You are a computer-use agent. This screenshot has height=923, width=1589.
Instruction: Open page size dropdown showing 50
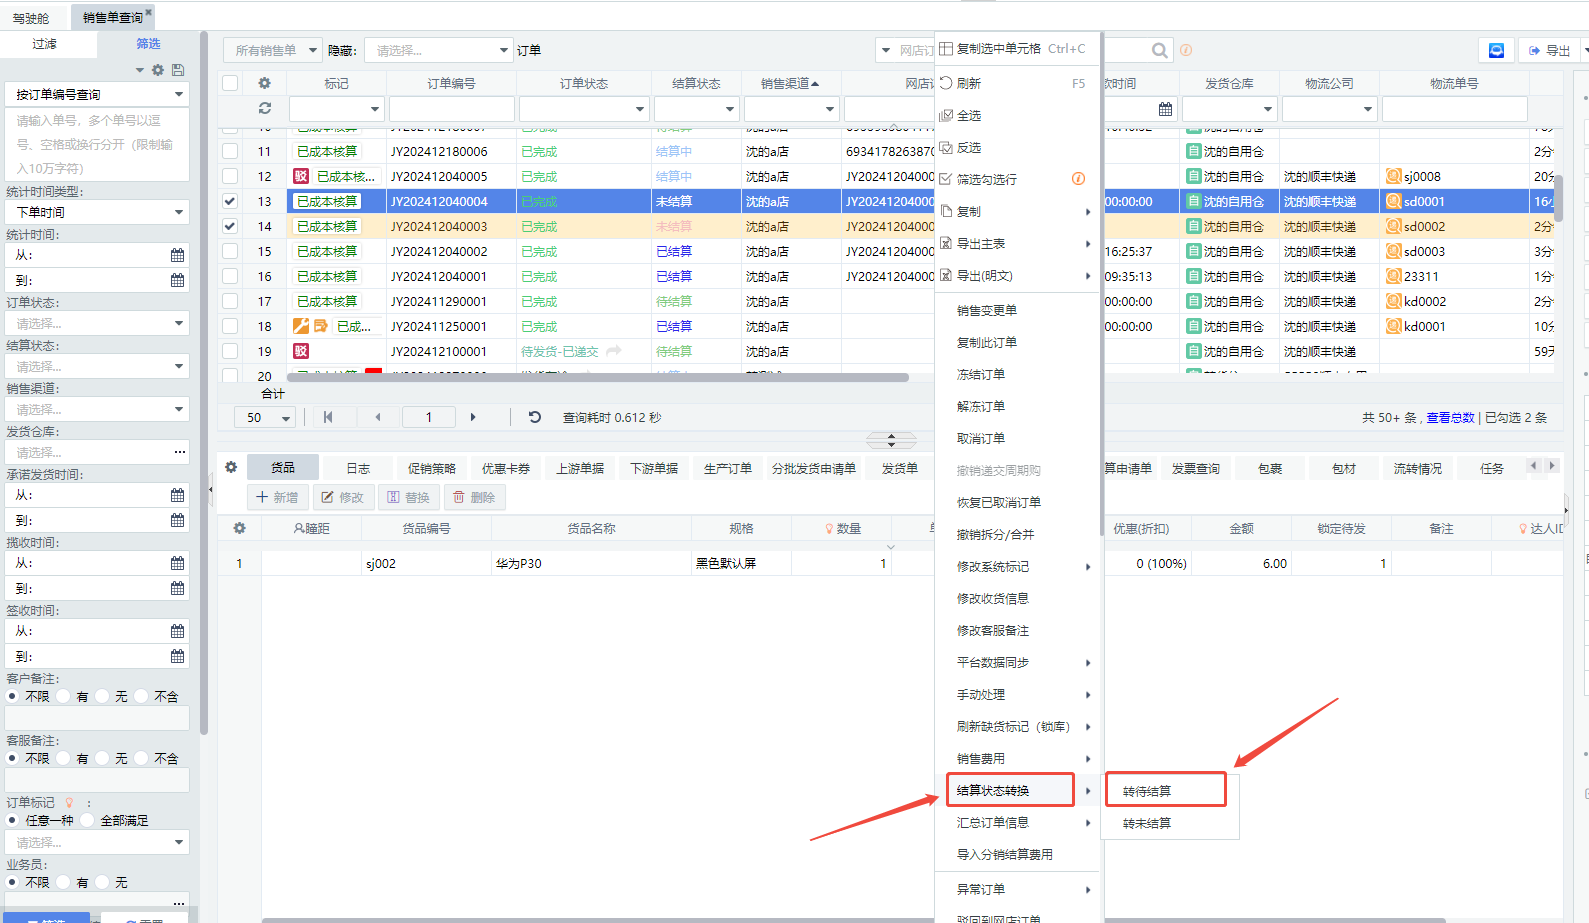(266, 418)
